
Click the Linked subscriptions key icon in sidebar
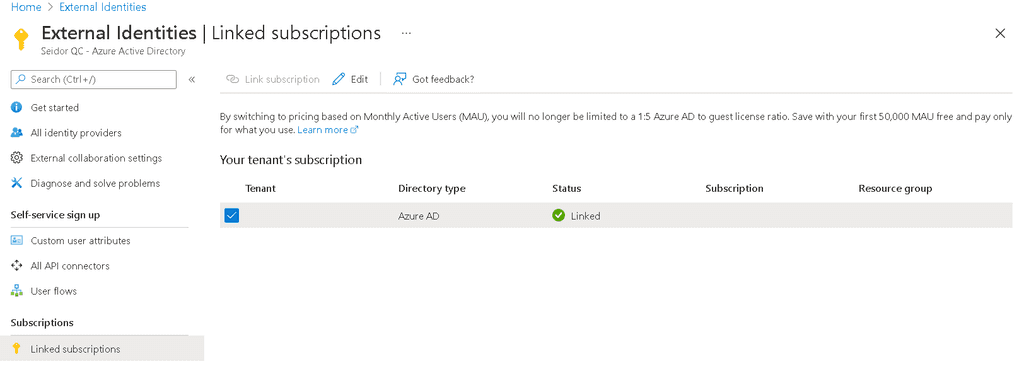click(17, 349)
